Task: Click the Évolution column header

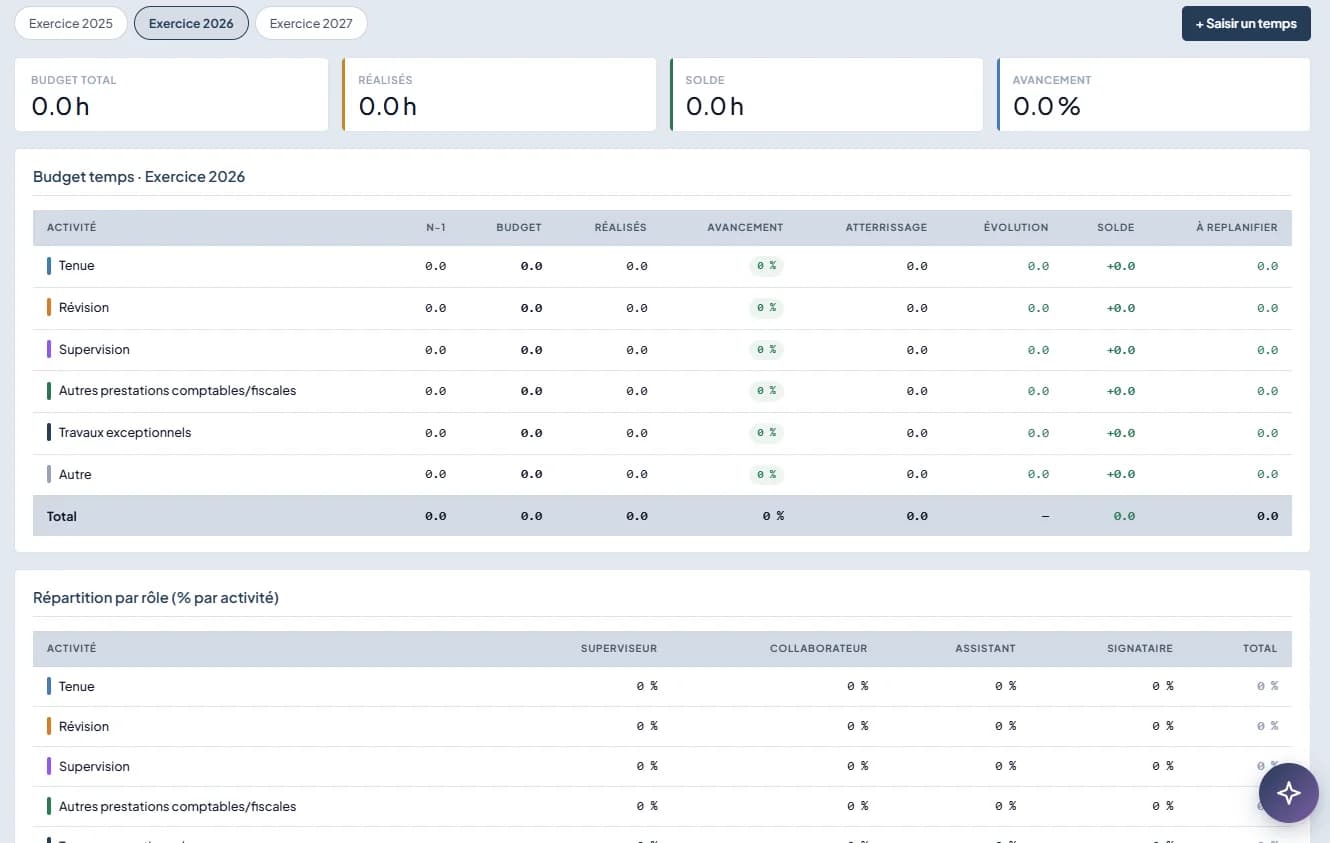Action: coord(1016,227)
